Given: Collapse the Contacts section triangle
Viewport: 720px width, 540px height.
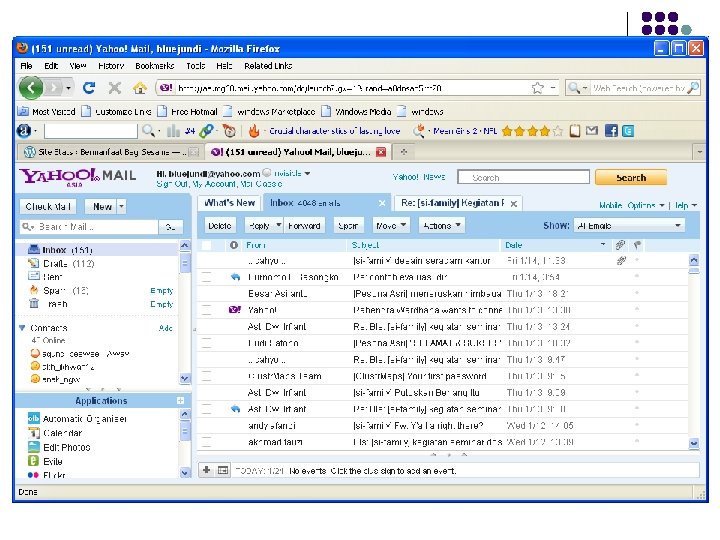Looking at the screenshot, I should (22, 328).
